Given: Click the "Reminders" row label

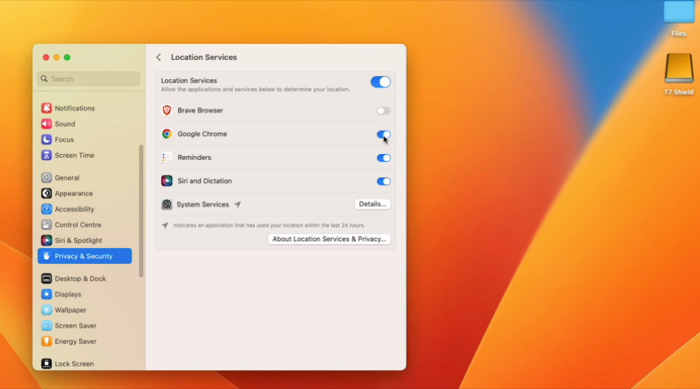Looking at the screenshot, I should tap(194, 157).
